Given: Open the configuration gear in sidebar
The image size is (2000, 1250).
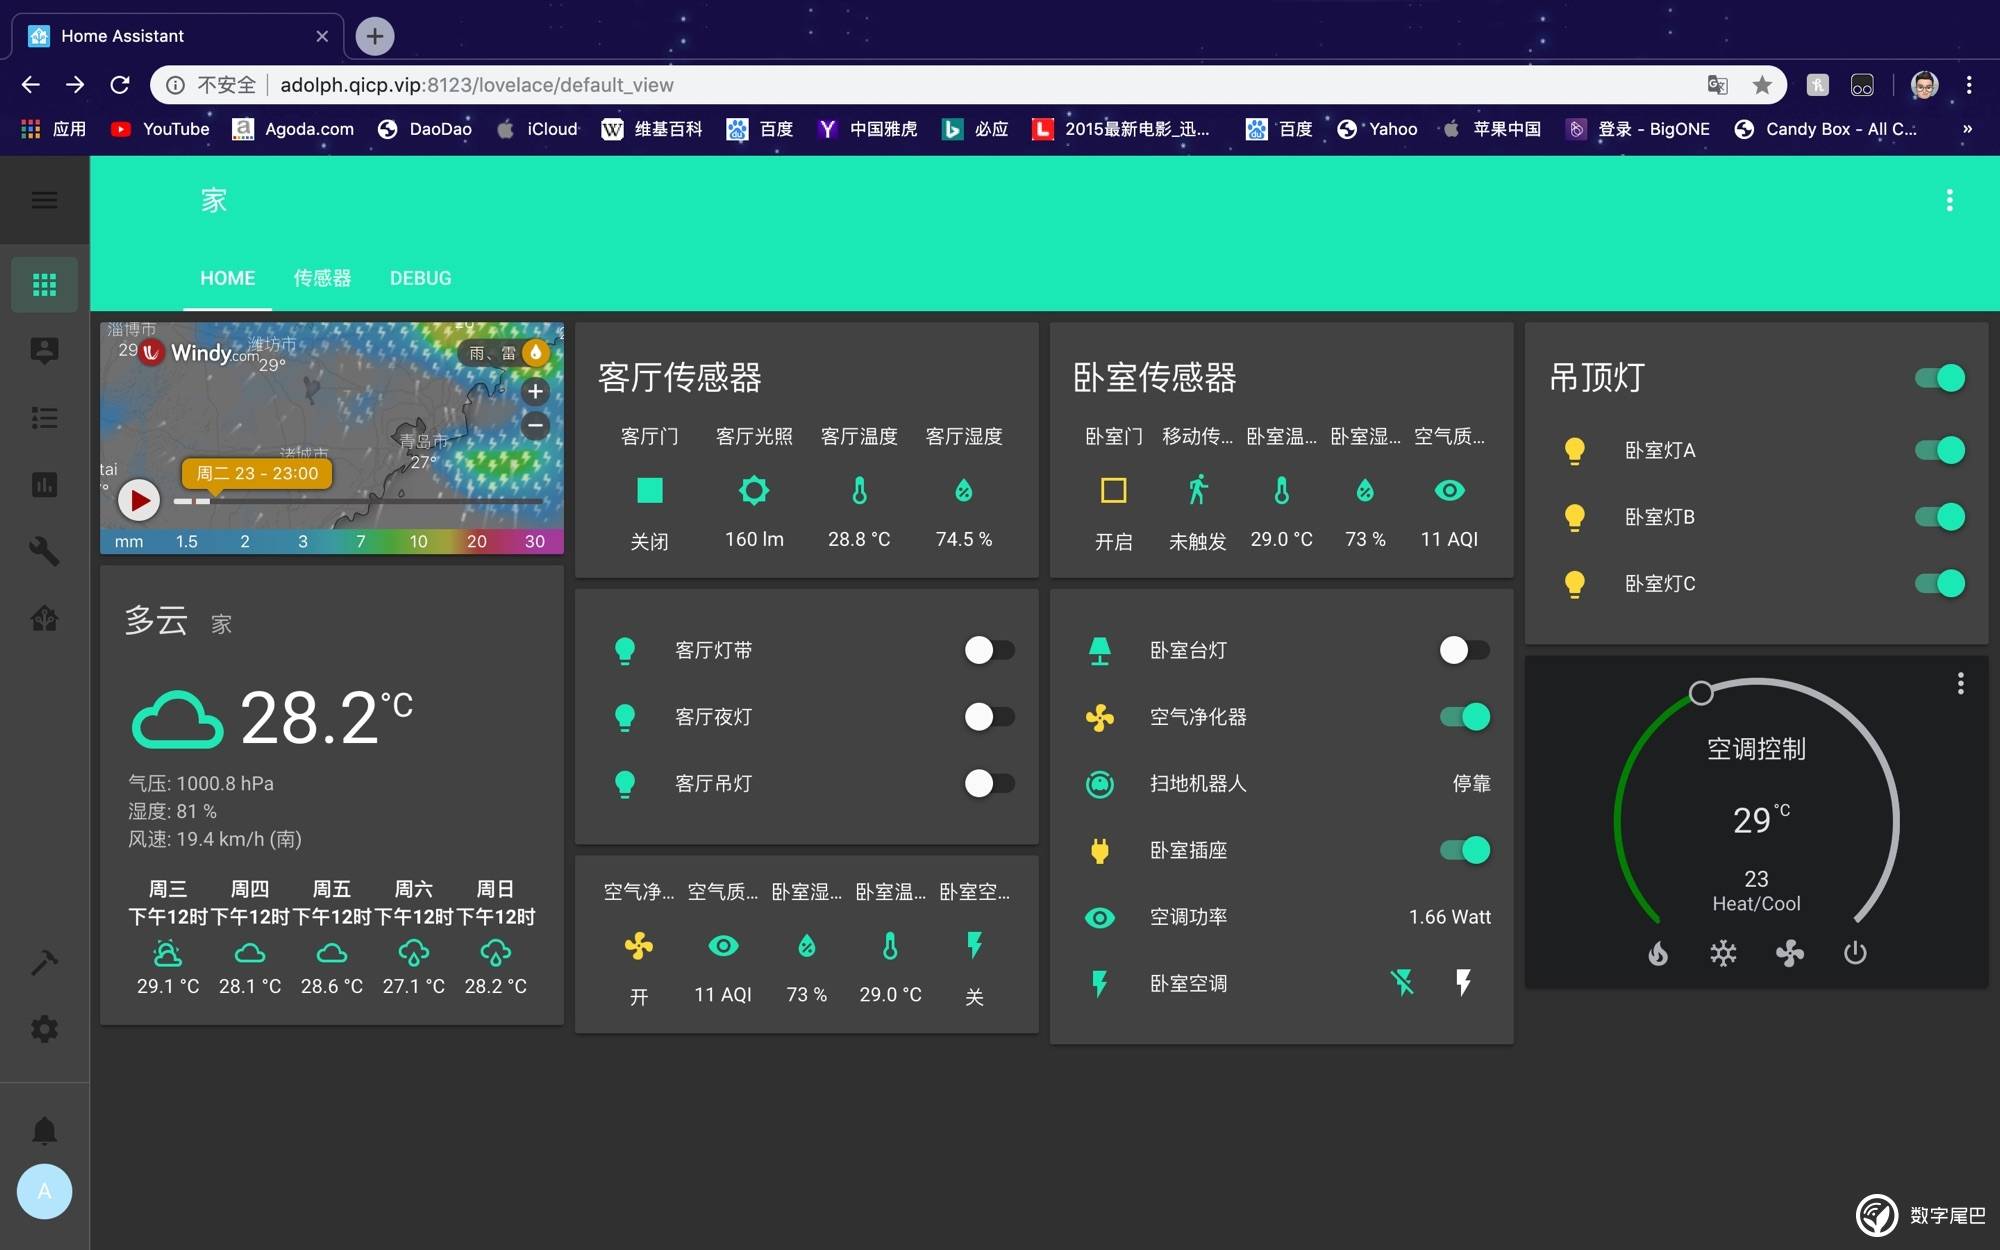Looking at the screenshot, I should tap(44, 1029).
